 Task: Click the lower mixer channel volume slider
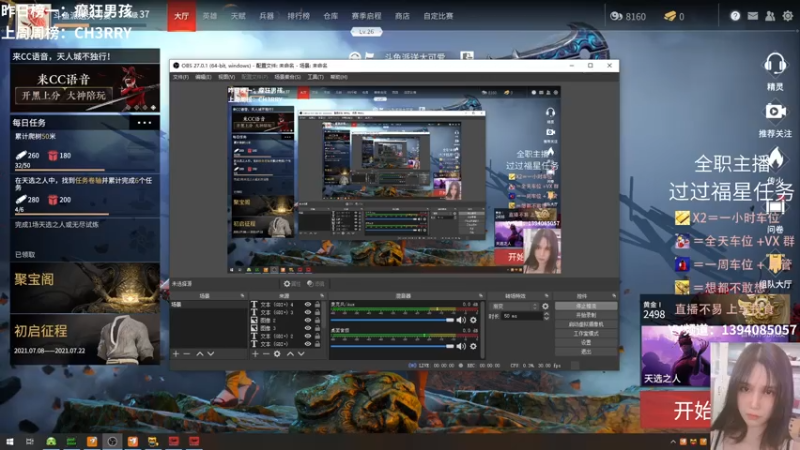[392, 346]
